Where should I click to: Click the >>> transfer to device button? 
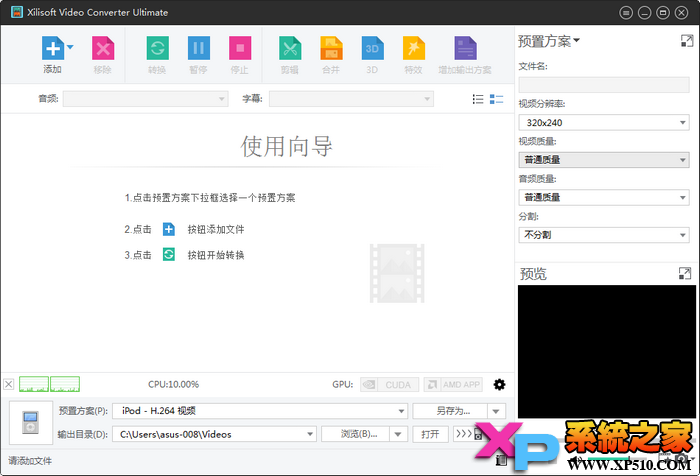(x=467, y=434)
